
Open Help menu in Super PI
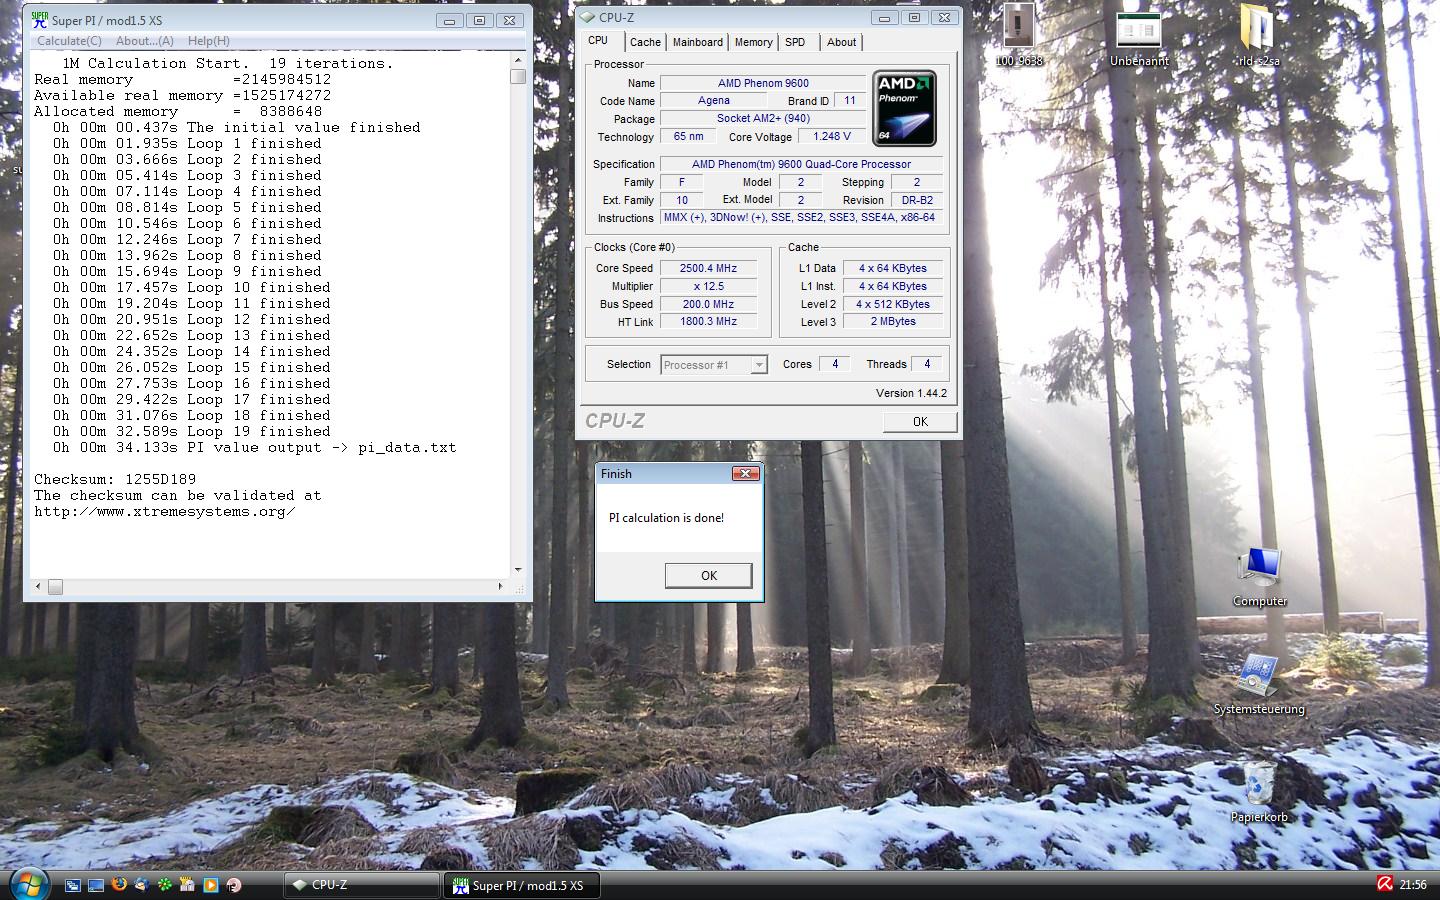point(208,41)
